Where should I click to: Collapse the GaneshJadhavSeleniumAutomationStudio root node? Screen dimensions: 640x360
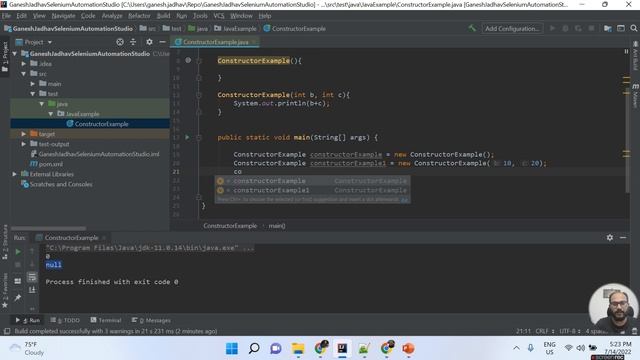[15, 54]
